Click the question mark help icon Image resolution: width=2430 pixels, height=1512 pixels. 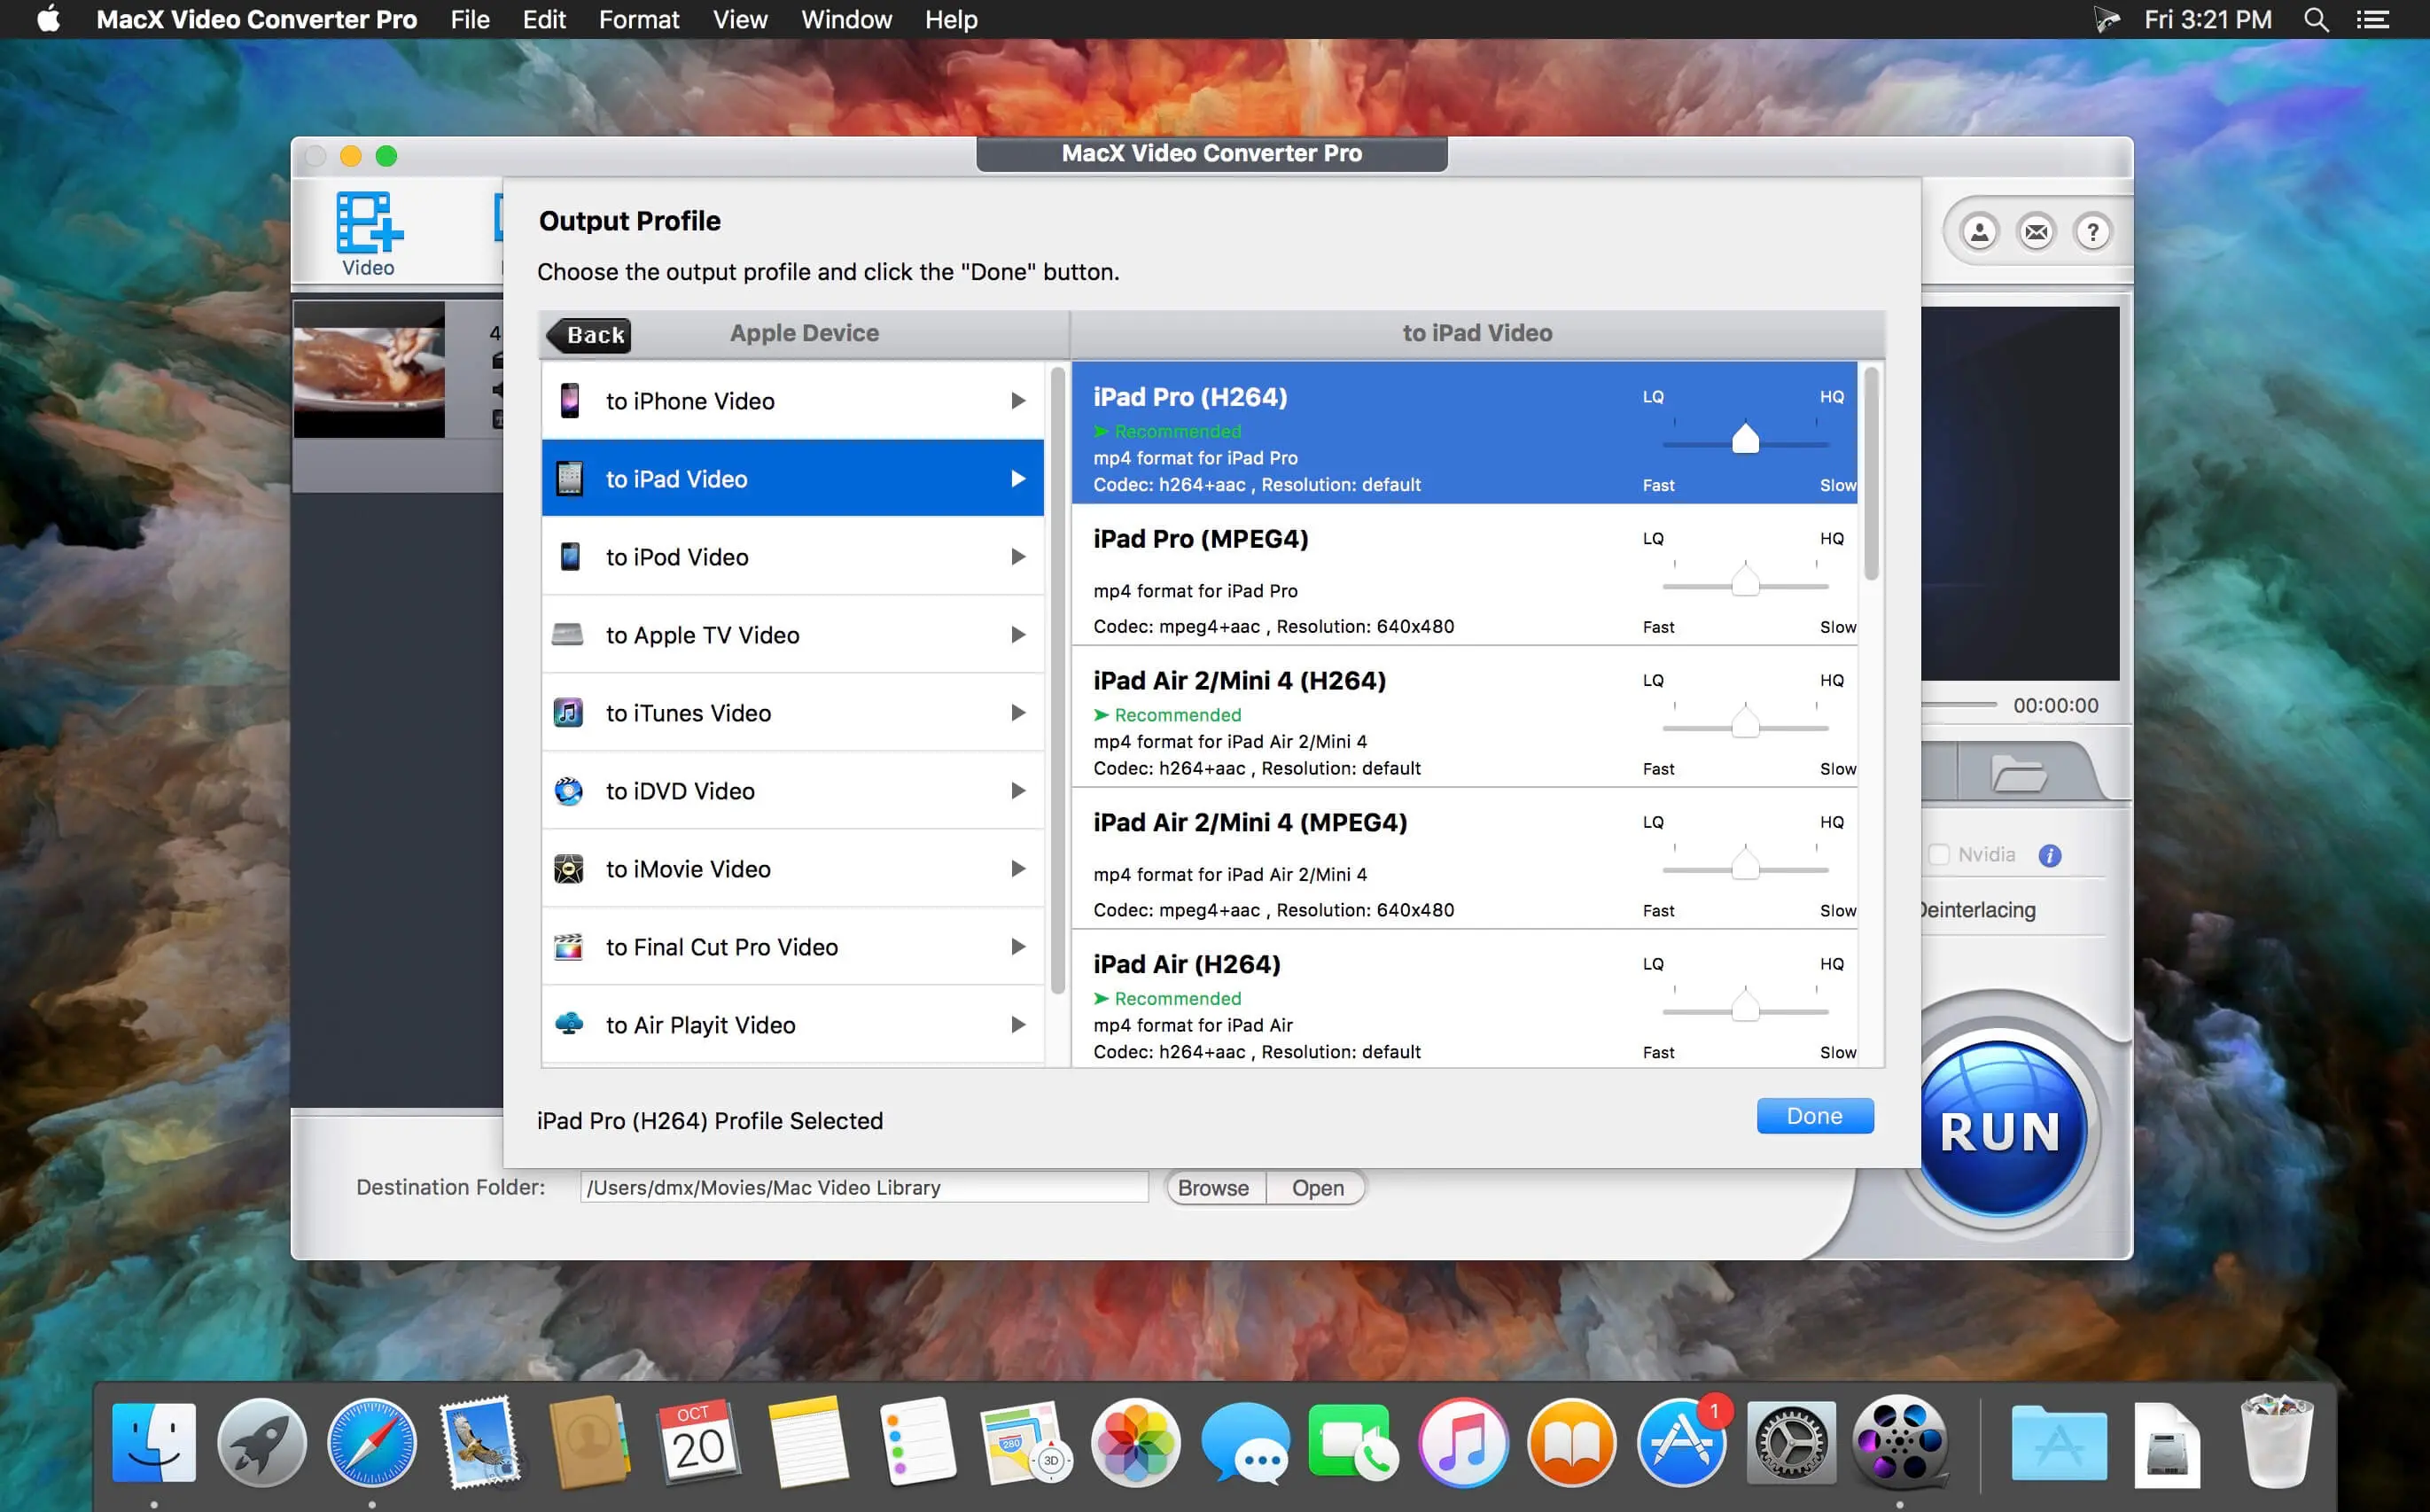pos(2093,232)
